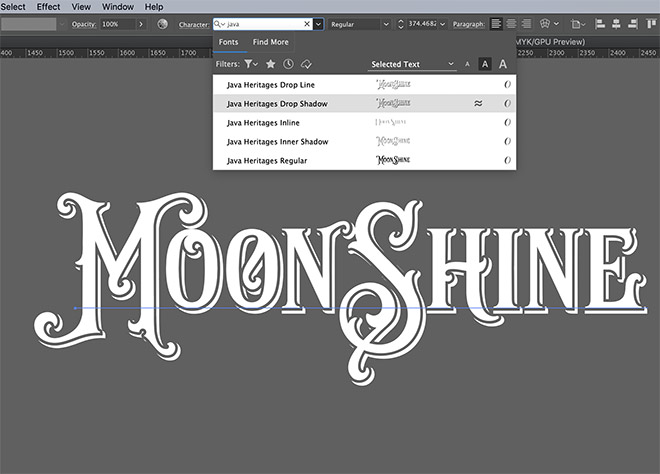Click the recolor artwork globe icon
Image resolution: width=660 pixels, height=474 pixels.
162,23
